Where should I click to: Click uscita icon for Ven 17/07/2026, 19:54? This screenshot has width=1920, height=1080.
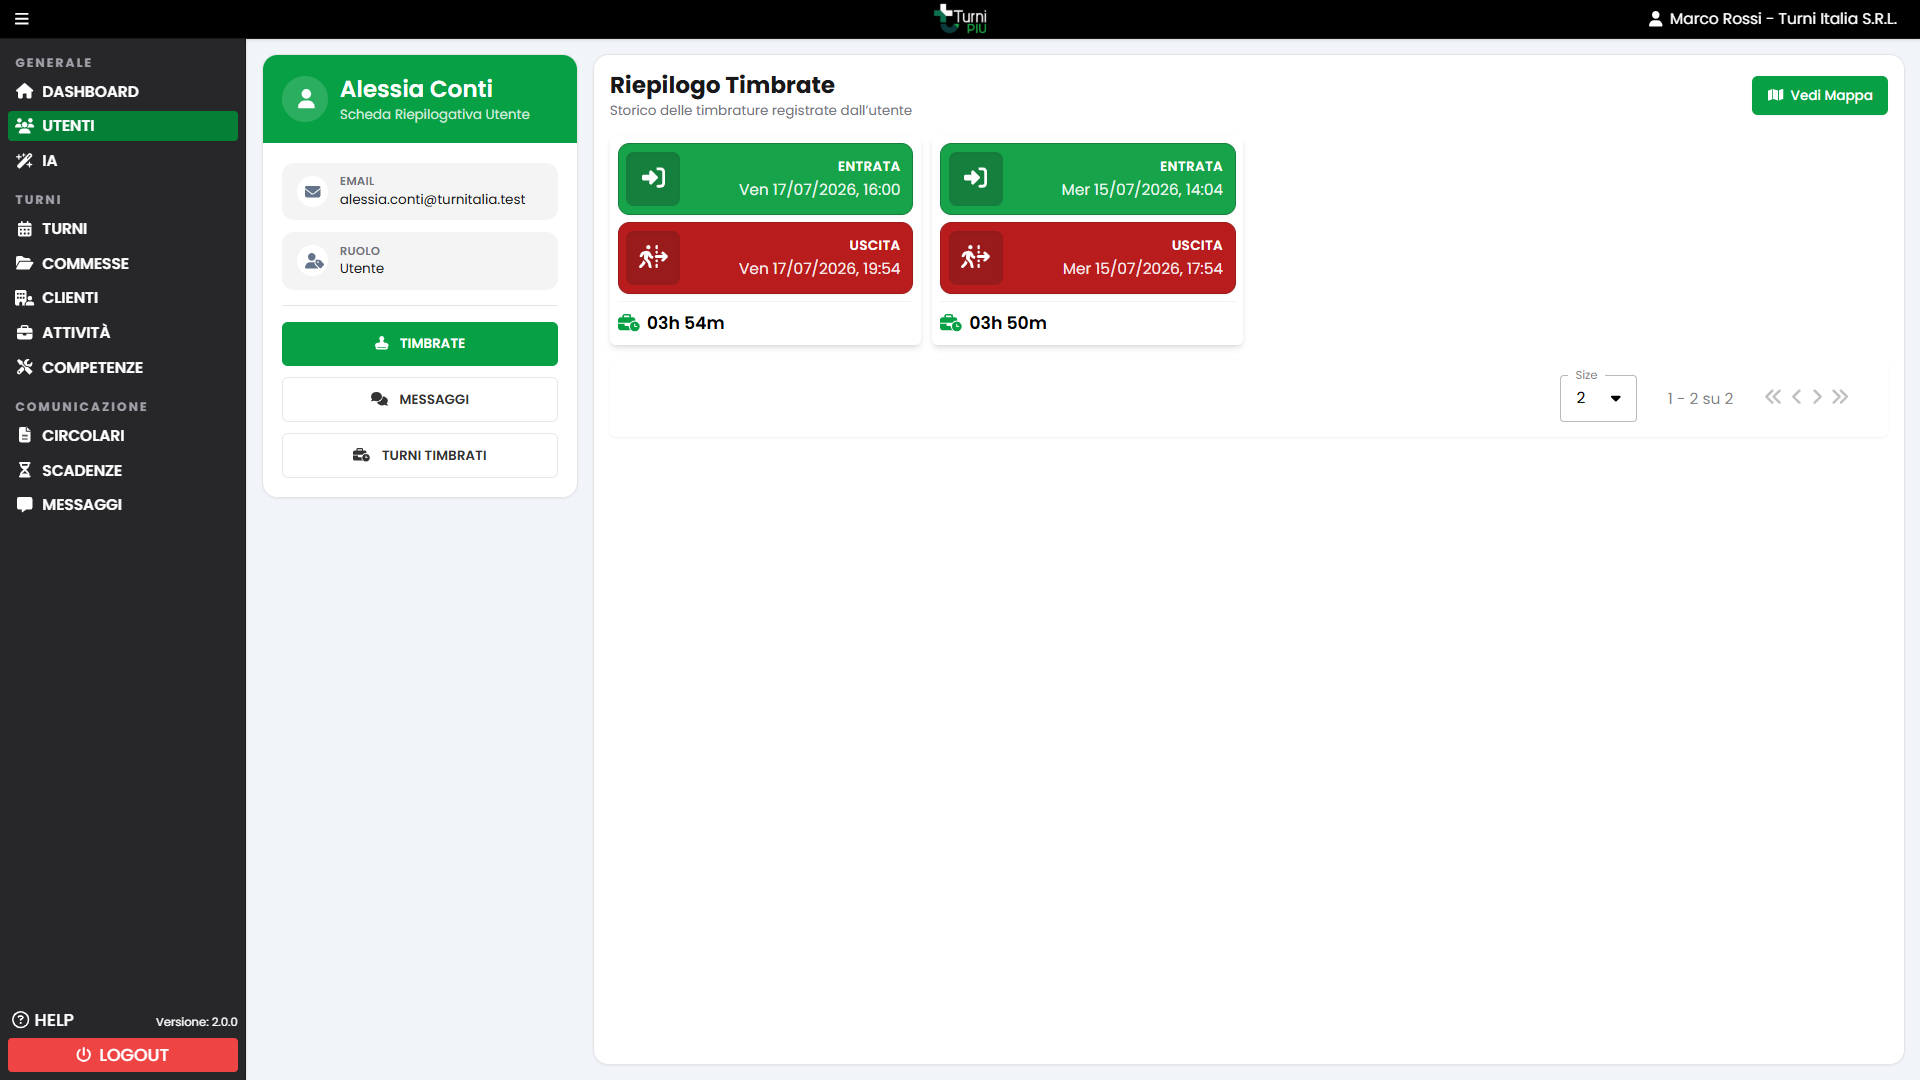[x=653, y=258]
